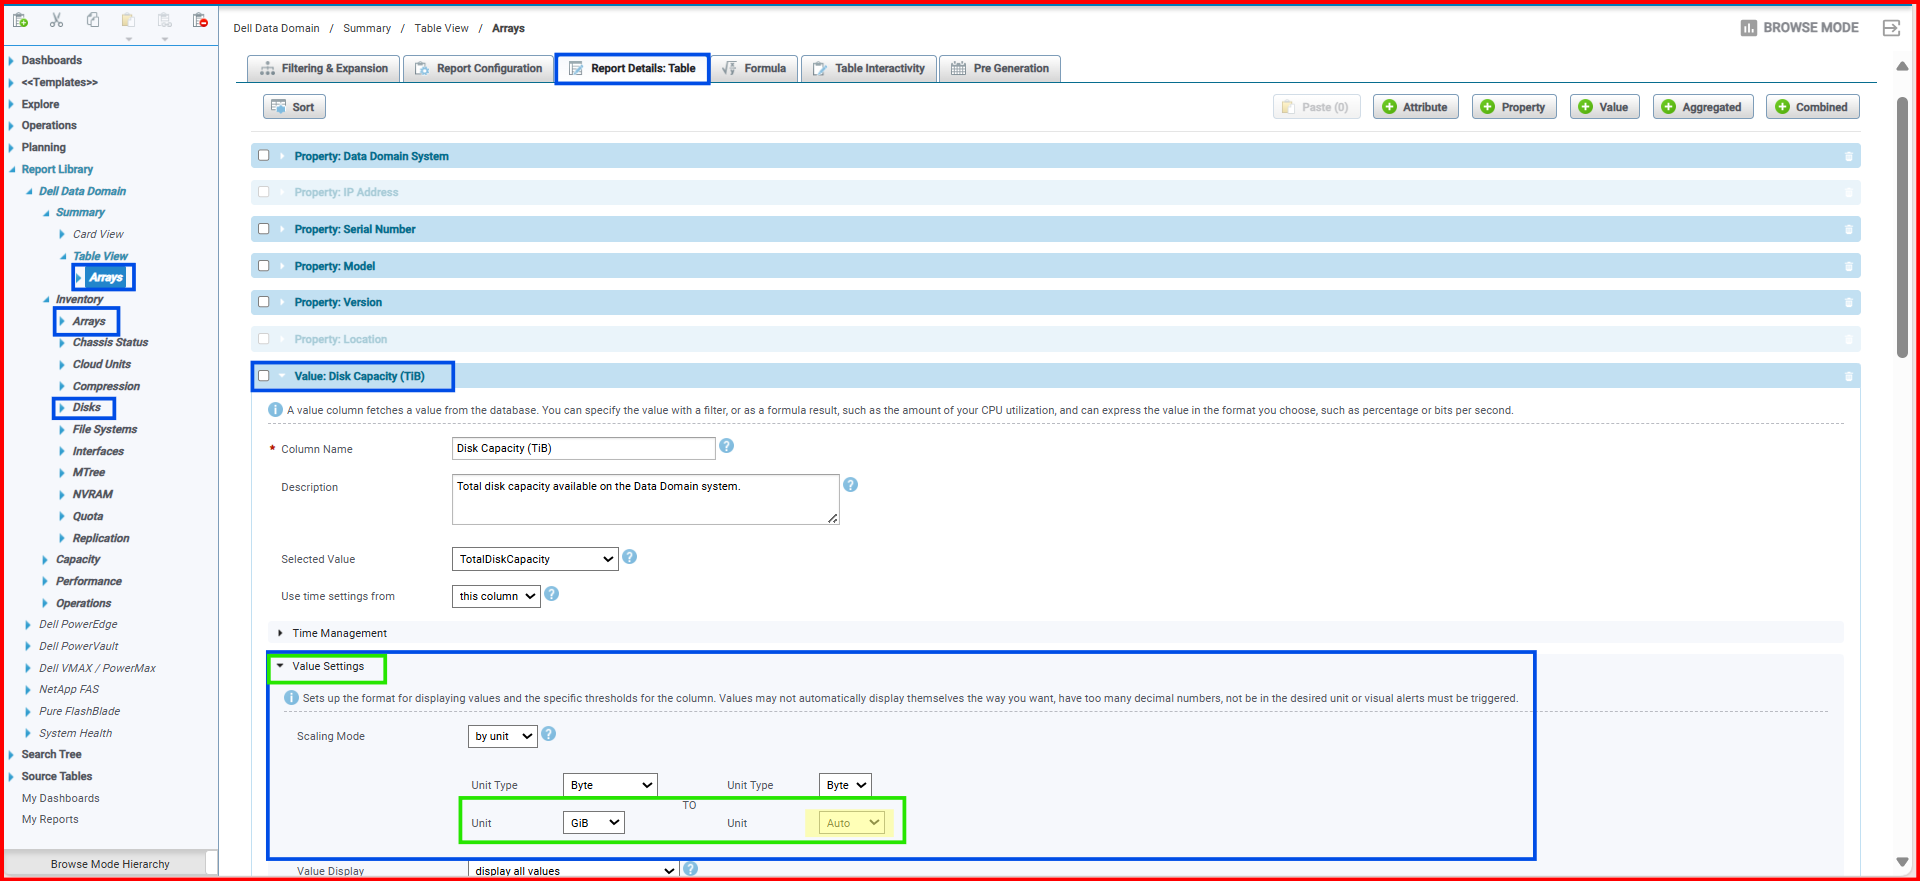Tick the Property: Location checkbox
The height and width of the screenshot is (881, 1920).
(x=264, y=339)
